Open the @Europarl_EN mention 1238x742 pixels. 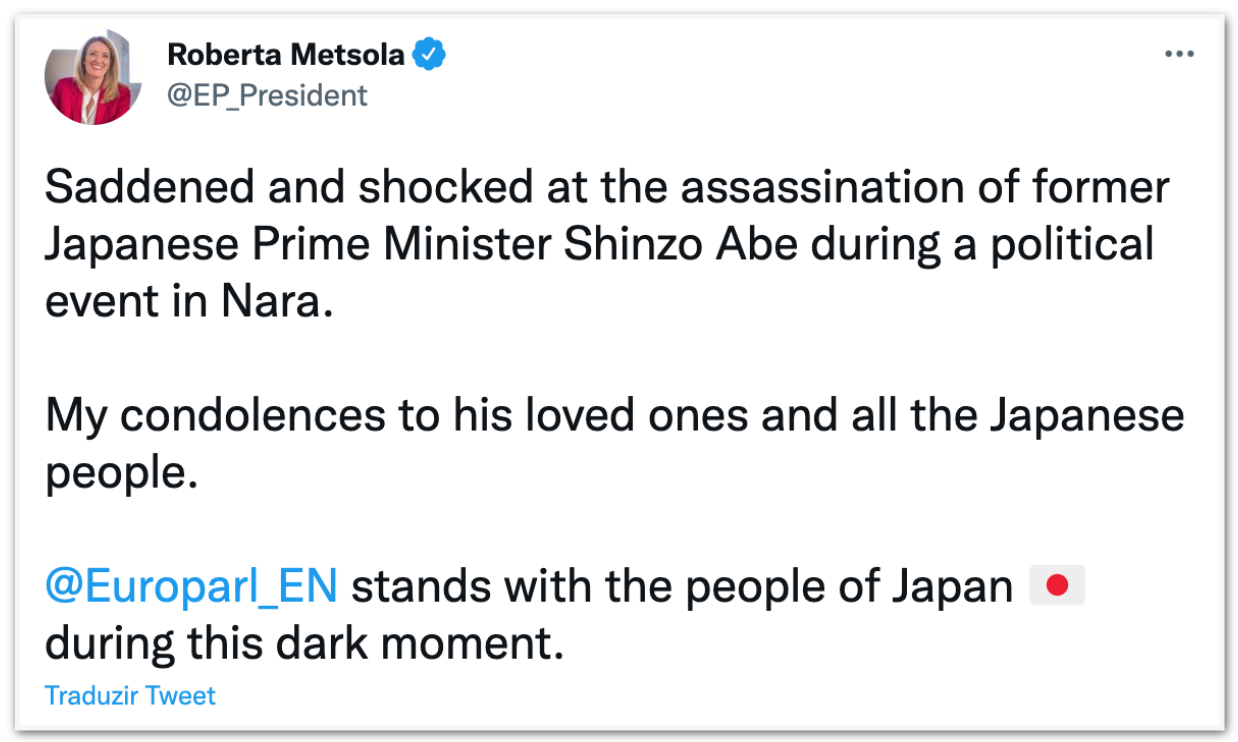coord(191,587)
